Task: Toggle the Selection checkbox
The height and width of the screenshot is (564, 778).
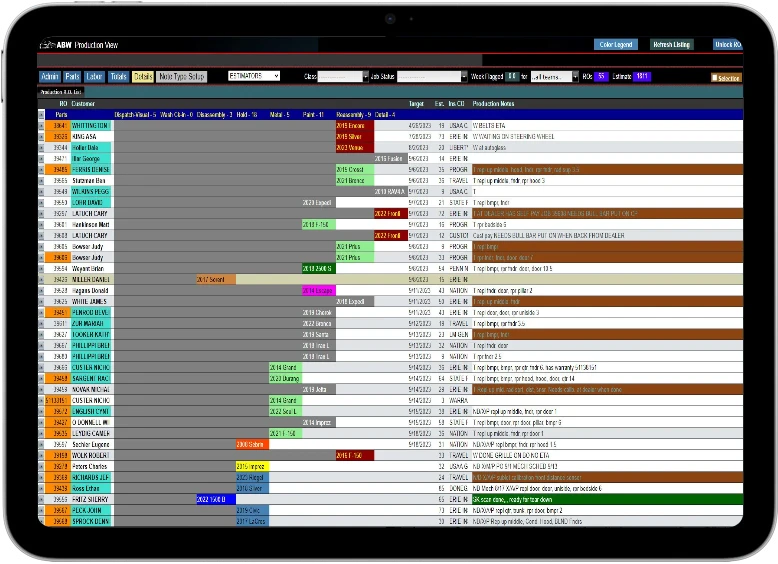Action: [x=715, y=78]
